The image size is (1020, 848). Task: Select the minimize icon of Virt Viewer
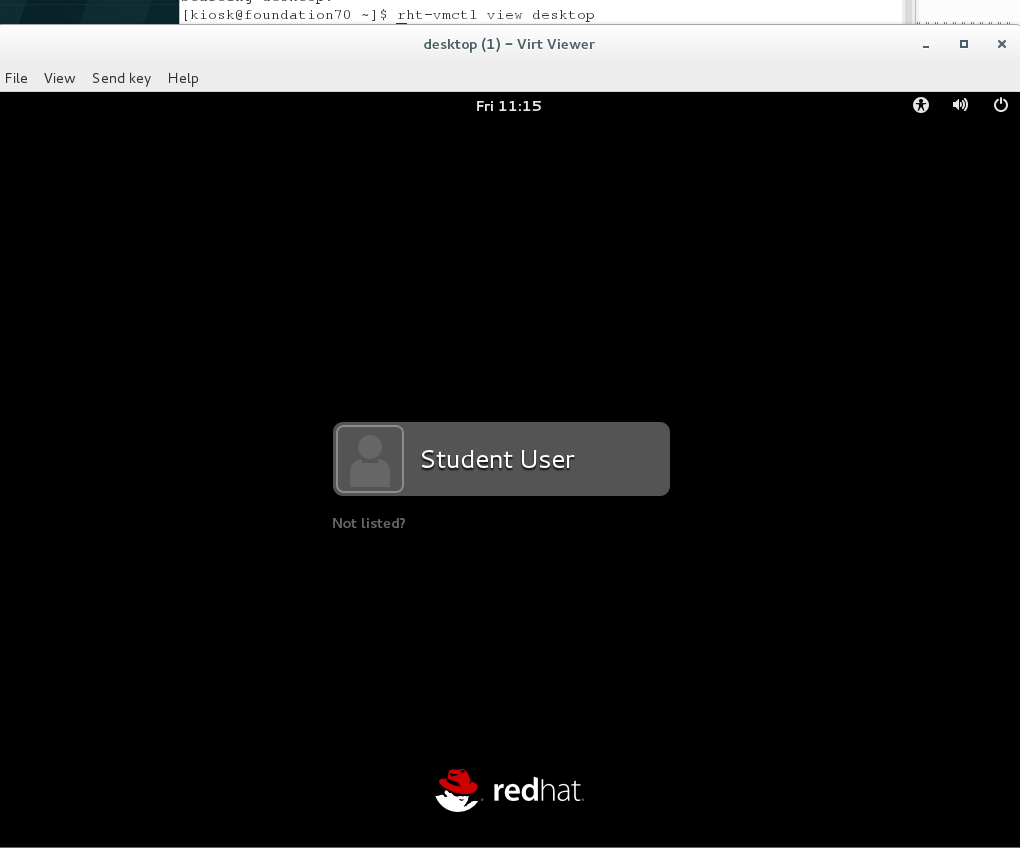(925, 44)
